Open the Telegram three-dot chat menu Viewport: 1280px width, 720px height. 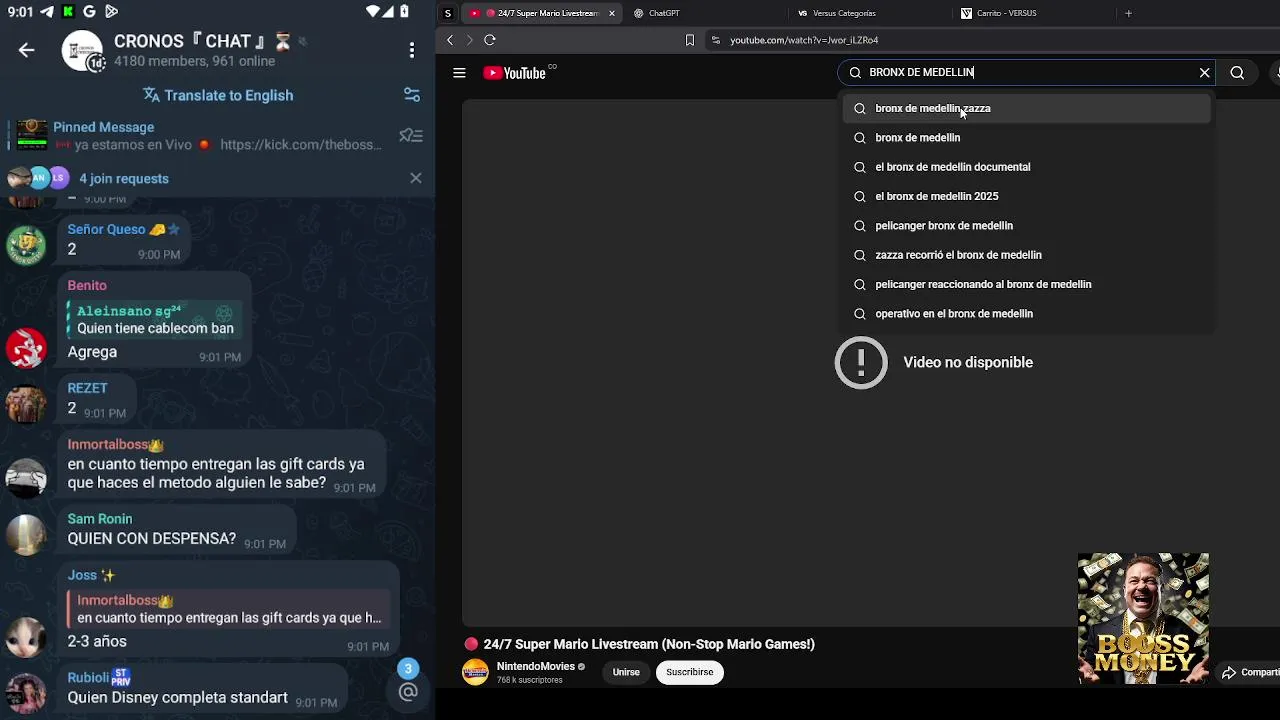coord(412,50)
